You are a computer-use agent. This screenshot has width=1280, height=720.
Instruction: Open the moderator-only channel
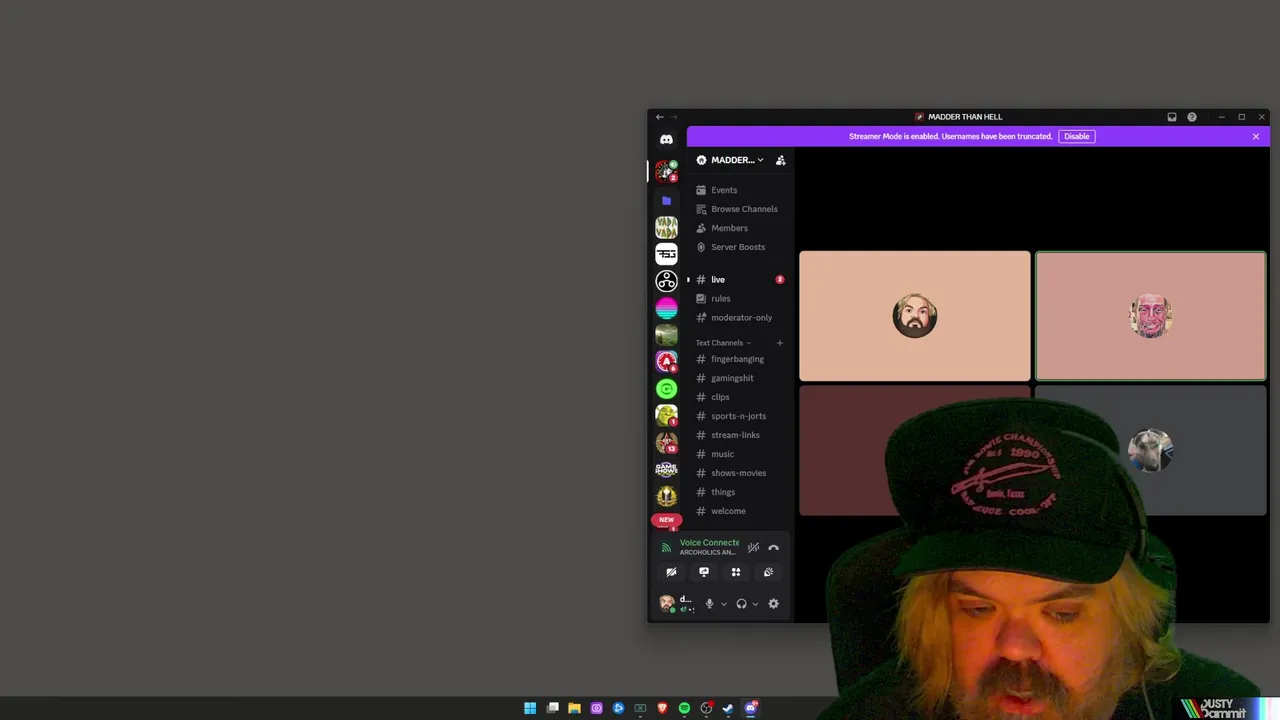tap(740, 318)
